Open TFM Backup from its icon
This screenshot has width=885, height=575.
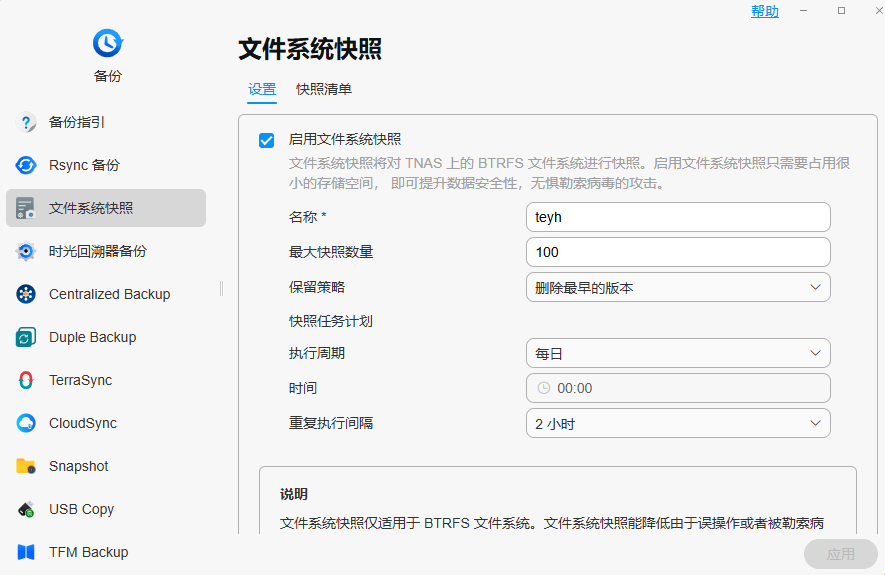pos(26,553)
